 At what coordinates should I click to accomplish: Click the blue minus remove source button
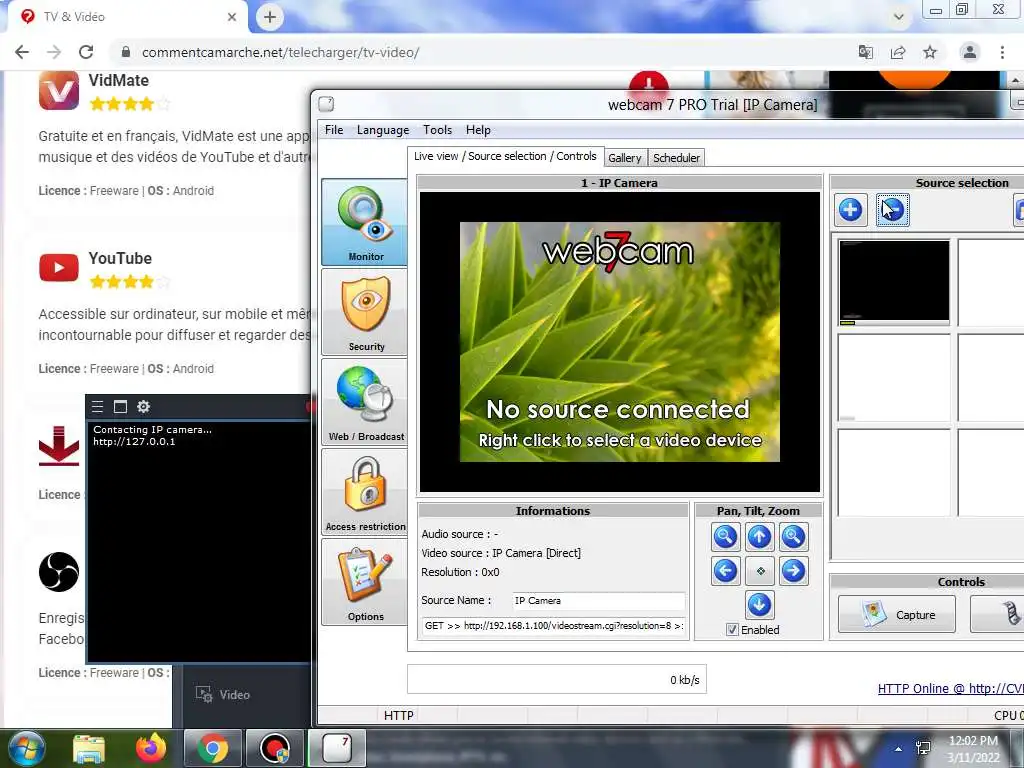(x=892, y=210)
